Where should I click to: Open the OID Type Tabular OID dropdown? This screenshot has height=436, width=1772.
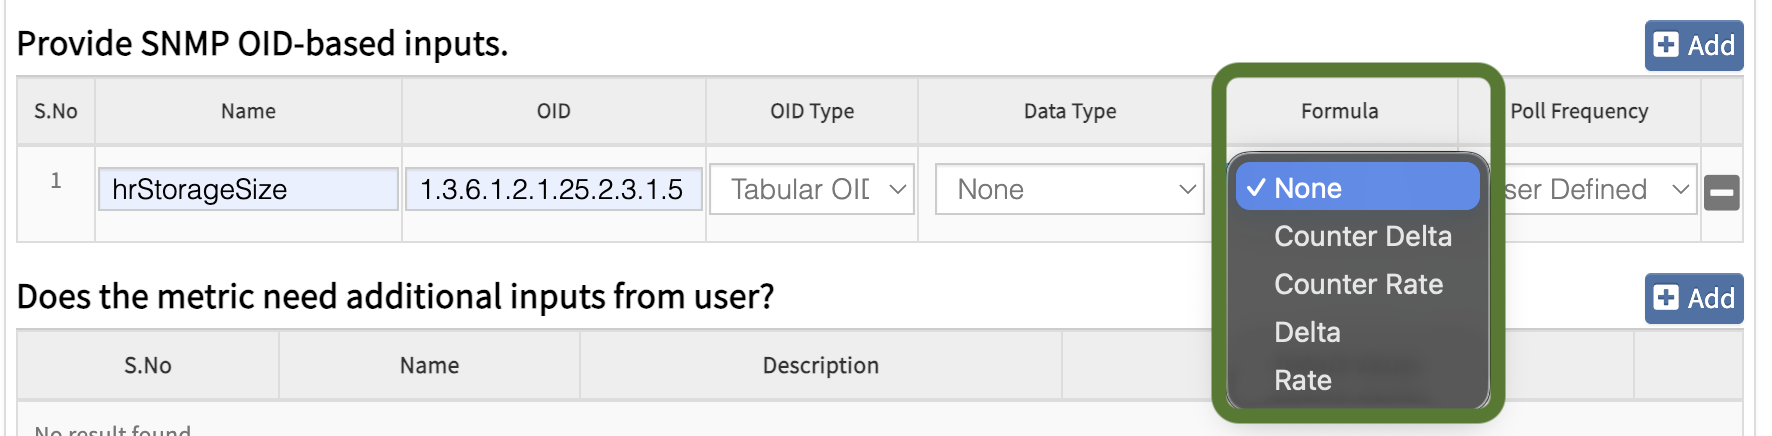[x=811, y=189]
